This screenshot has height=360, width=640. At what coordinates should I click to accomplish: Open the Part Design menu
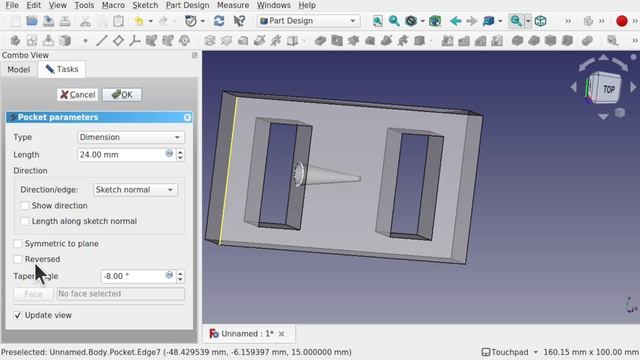pyautogui.click(x=187, y=5)
